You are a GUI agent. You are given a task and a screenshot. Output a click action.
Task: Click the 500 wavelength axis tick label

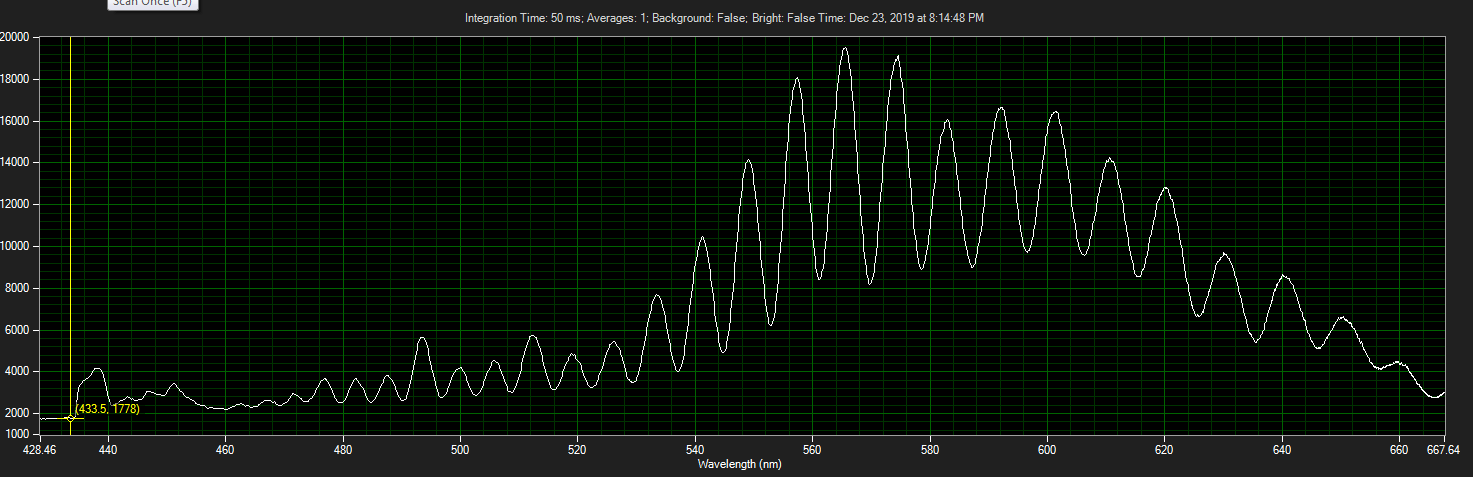460,451
